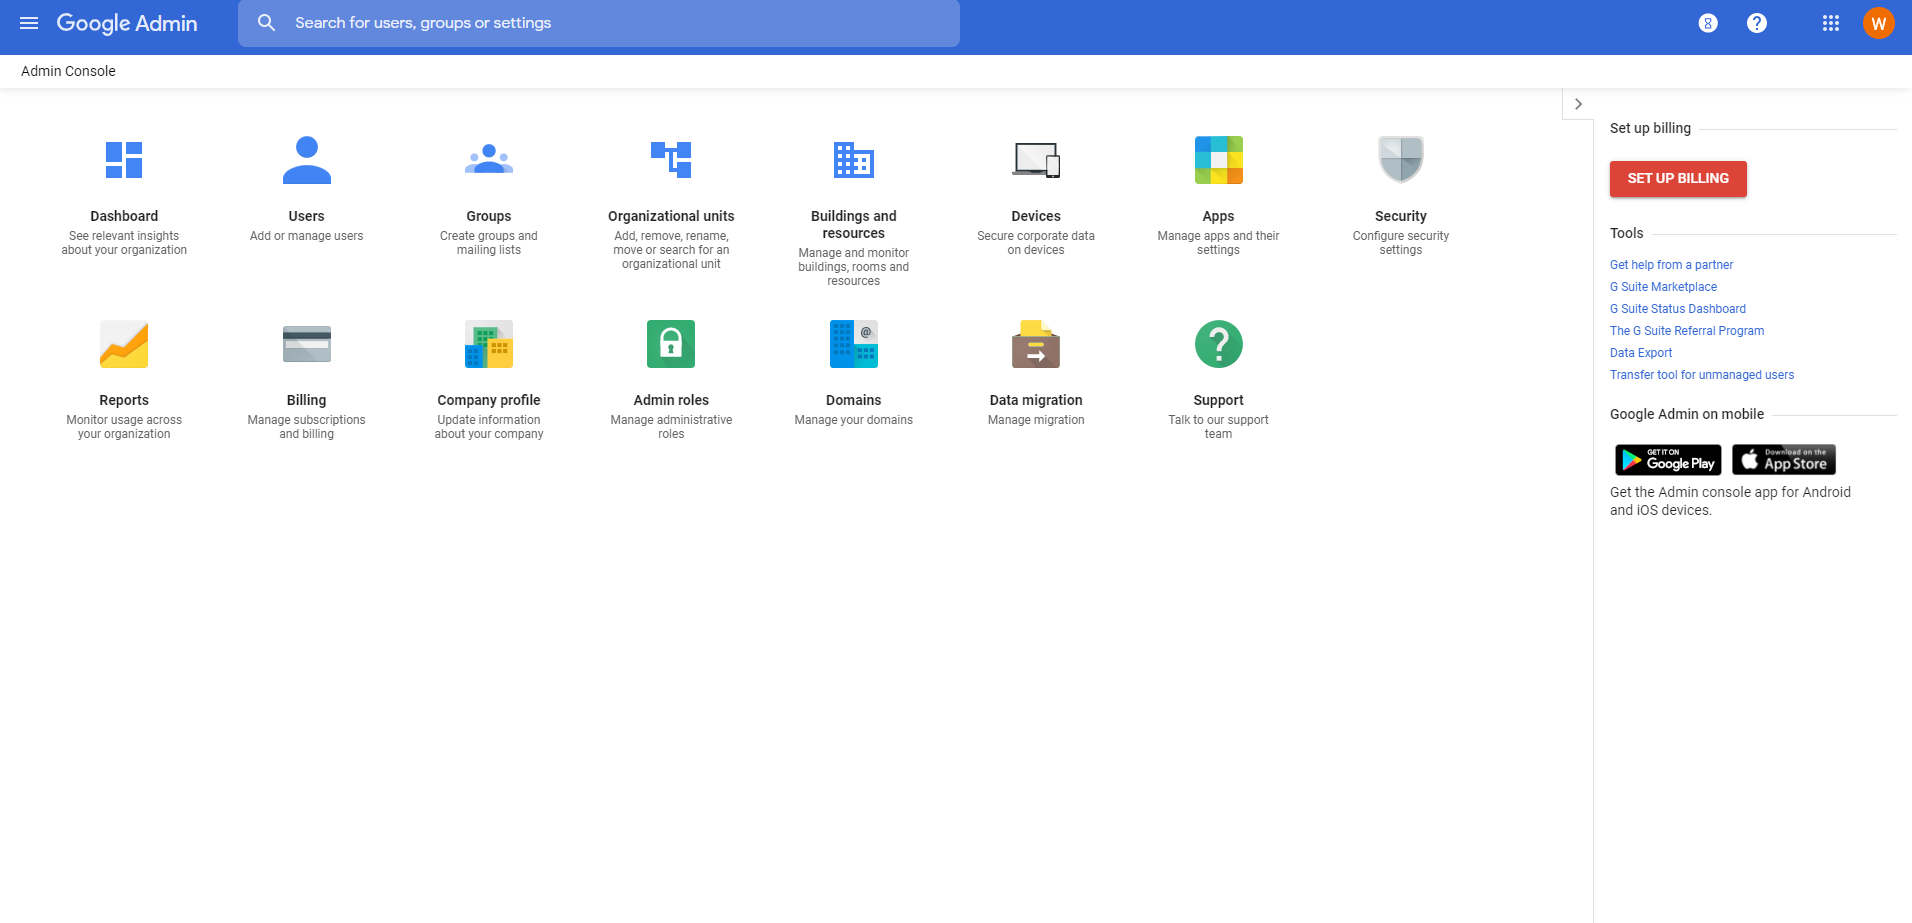Screen dimensions: 1912x923
Task: Open the Data migration icon
Action: (1036, 344)
